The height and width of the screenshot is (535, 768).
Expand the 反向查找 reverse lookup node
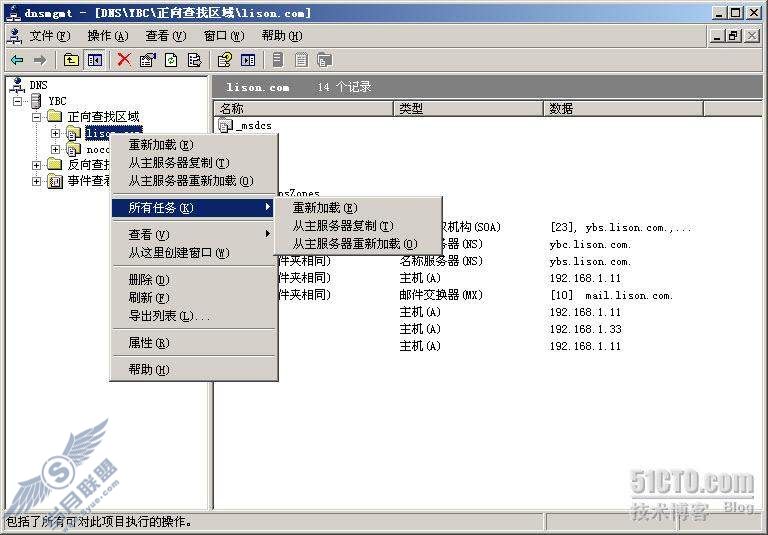pos(37,165)
